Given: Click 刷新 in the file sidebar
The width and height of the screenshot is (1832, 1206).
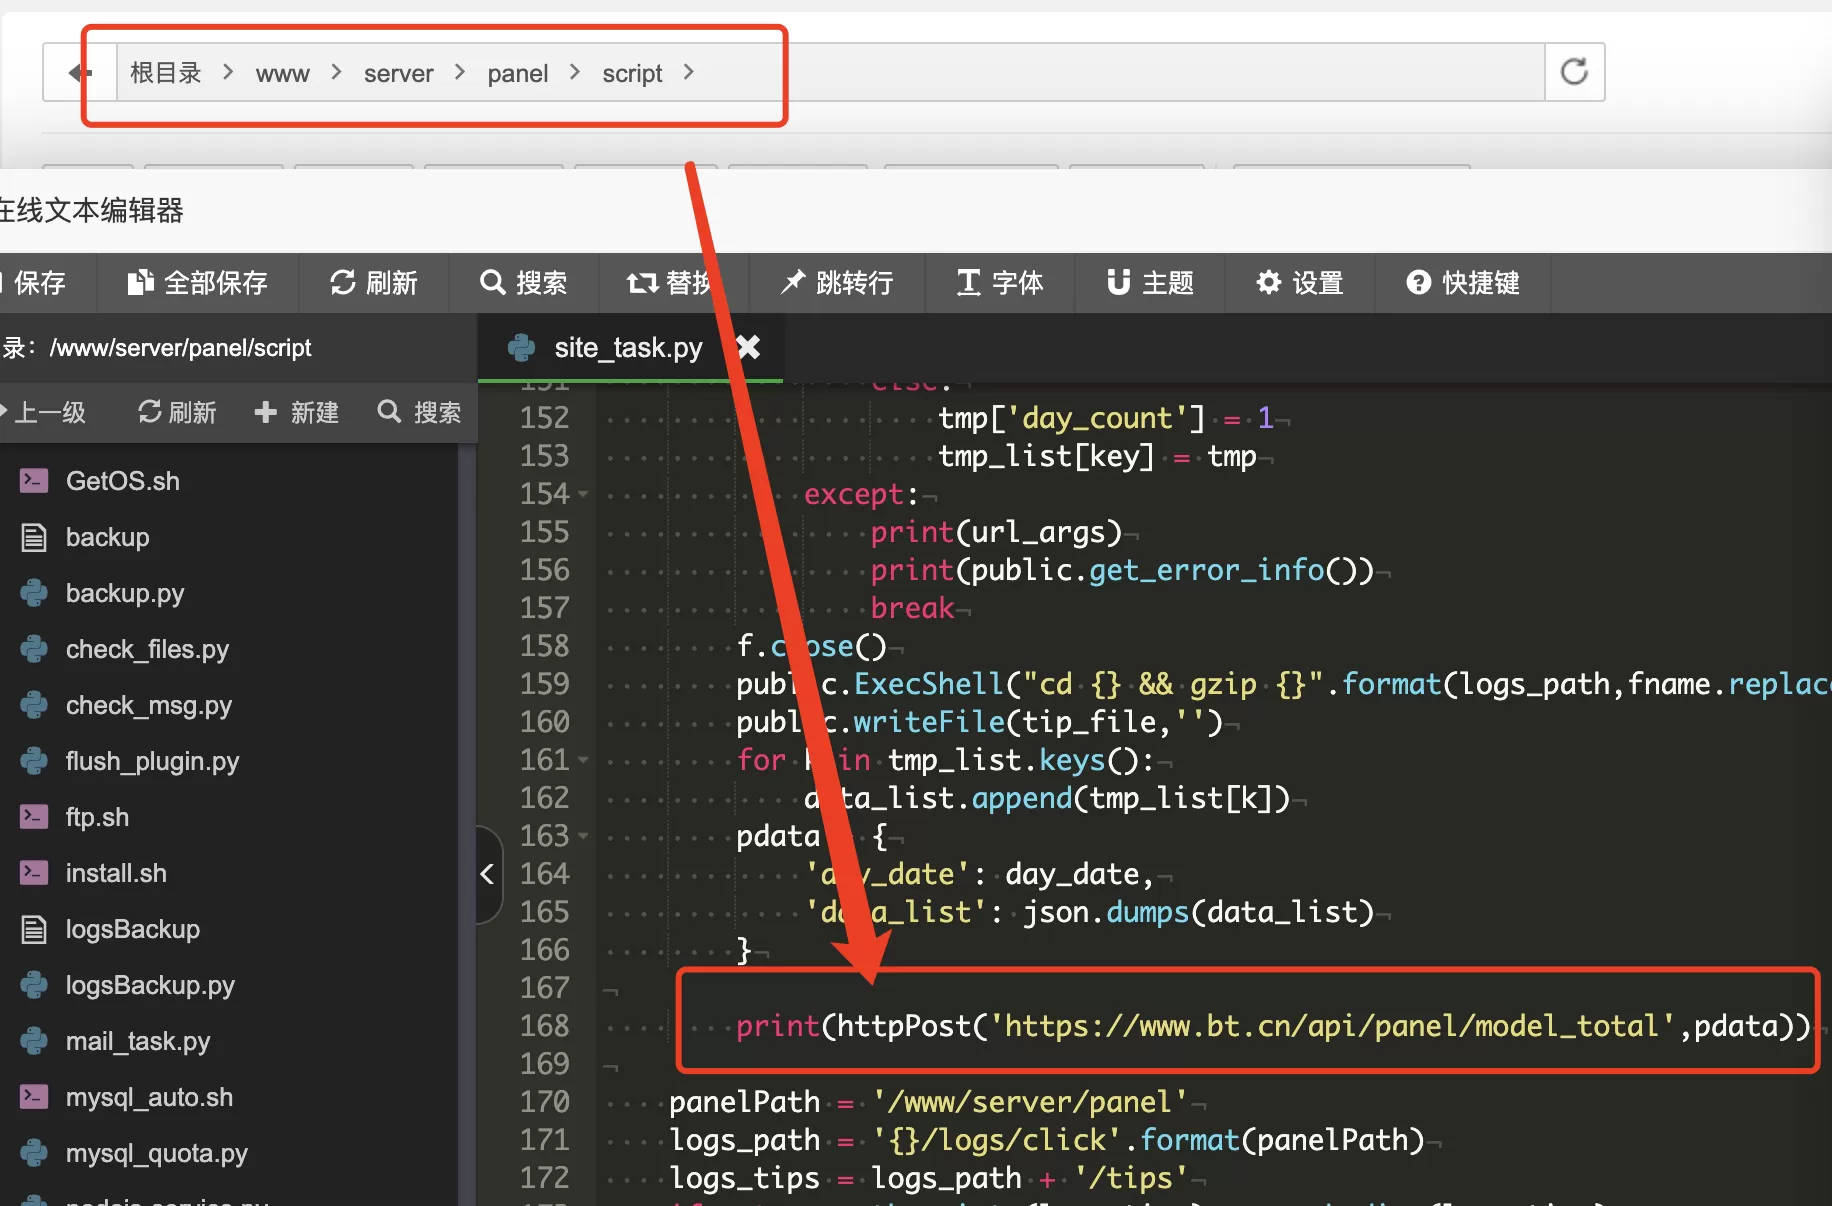Looking at the screenshot, I should tap(177, 412).
